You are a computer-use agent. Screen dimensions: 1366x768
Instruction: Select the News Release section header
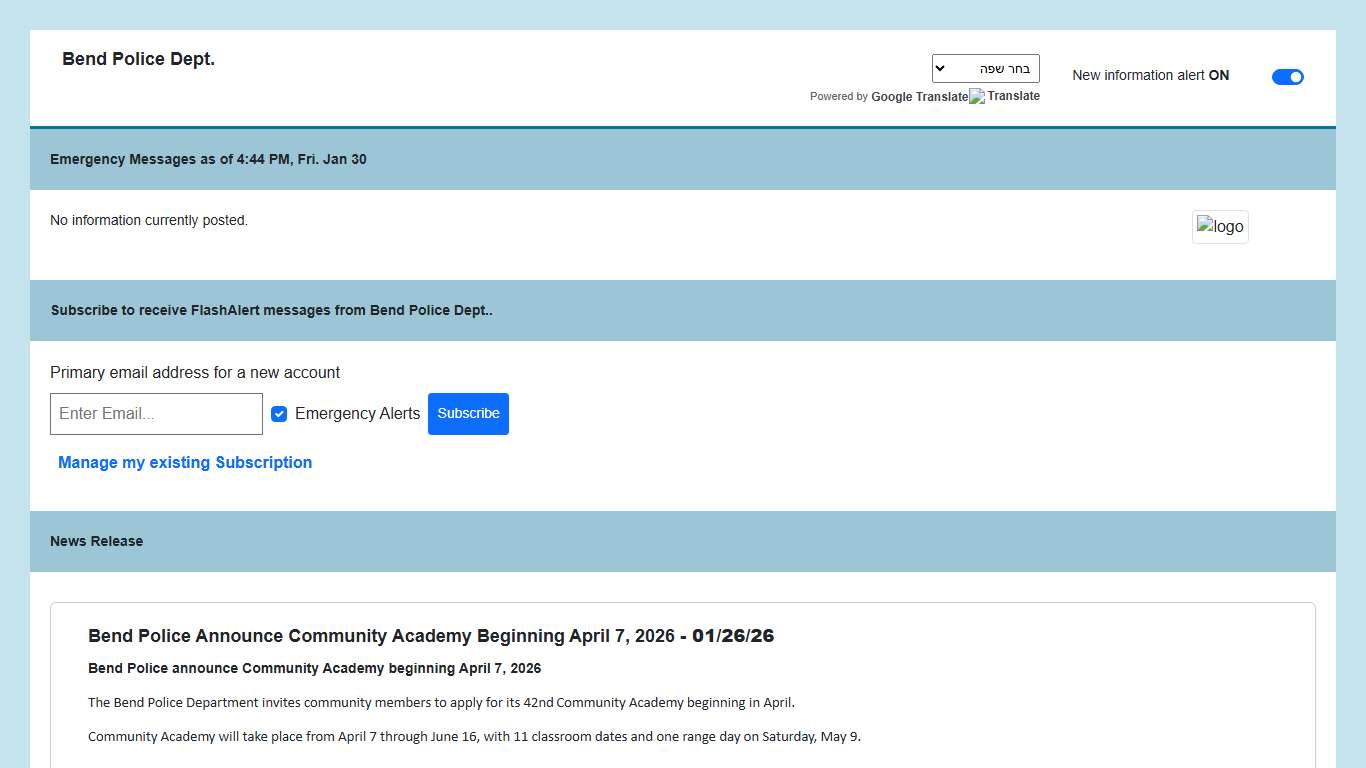pyautogui.click(x=96, y=542)
